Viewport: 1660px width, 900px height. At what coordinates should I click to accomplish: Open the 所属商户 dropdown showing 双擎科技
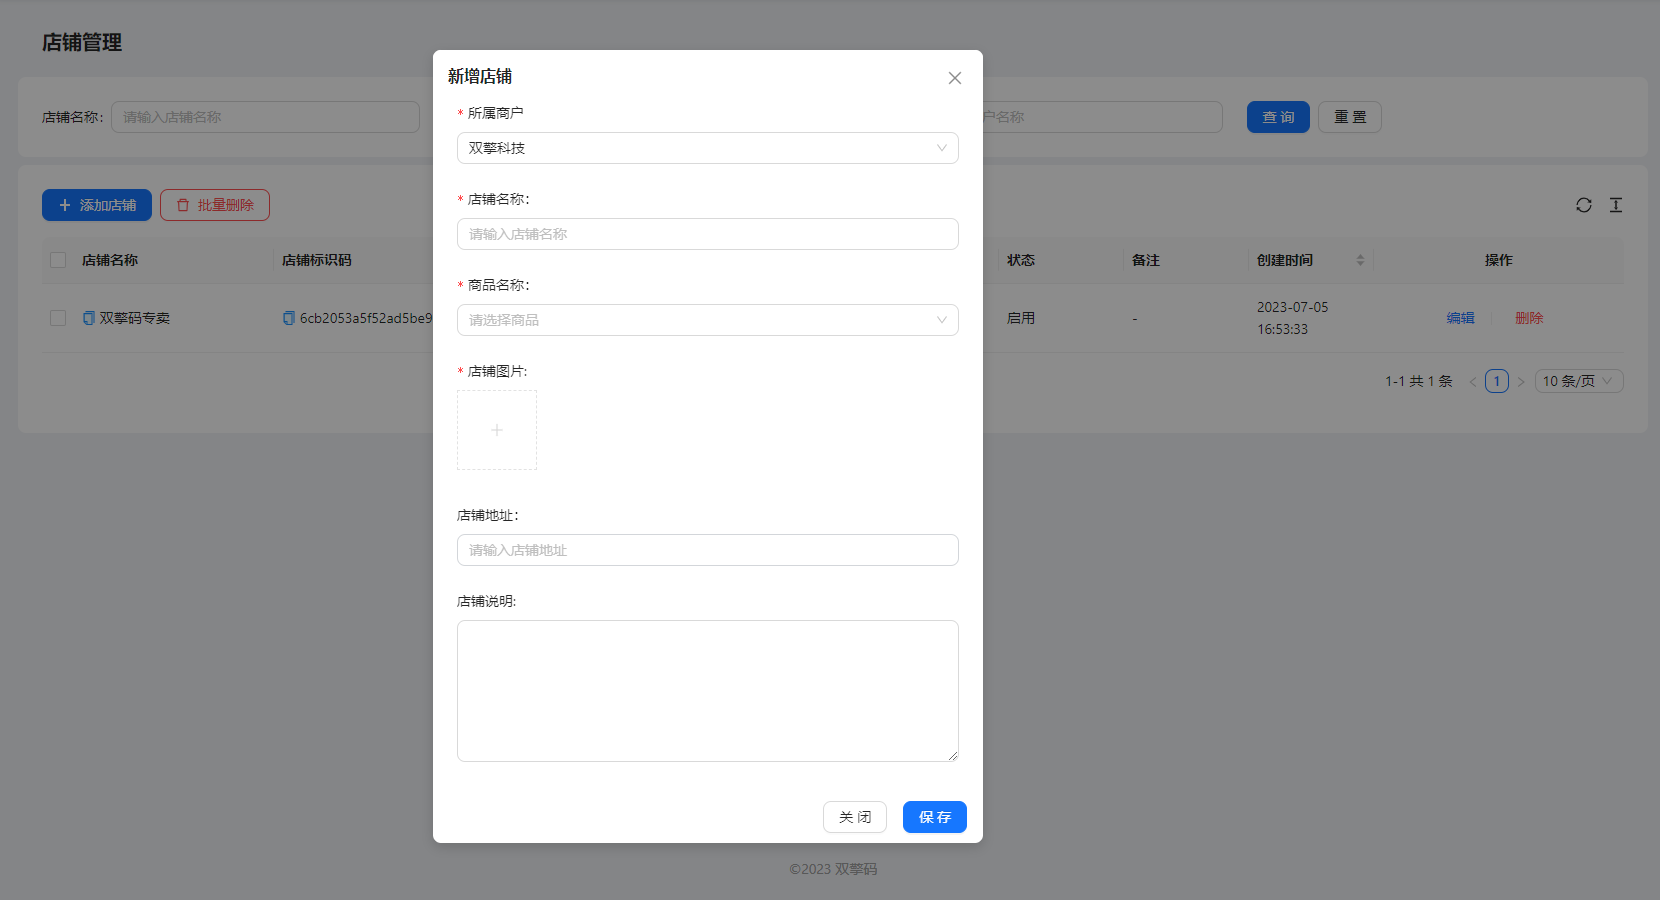[x=708, y=148]
